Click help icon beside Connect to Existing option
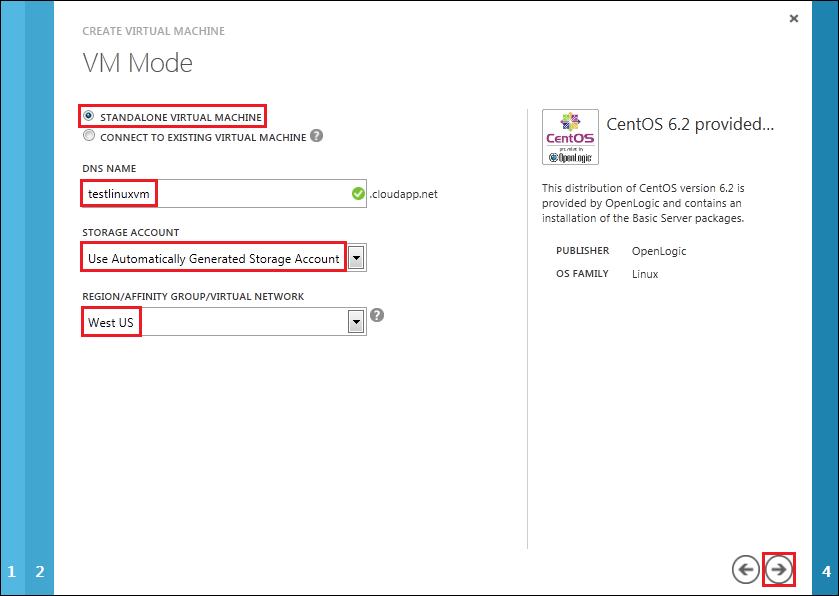The image size is (839, 596). [316, 136]
